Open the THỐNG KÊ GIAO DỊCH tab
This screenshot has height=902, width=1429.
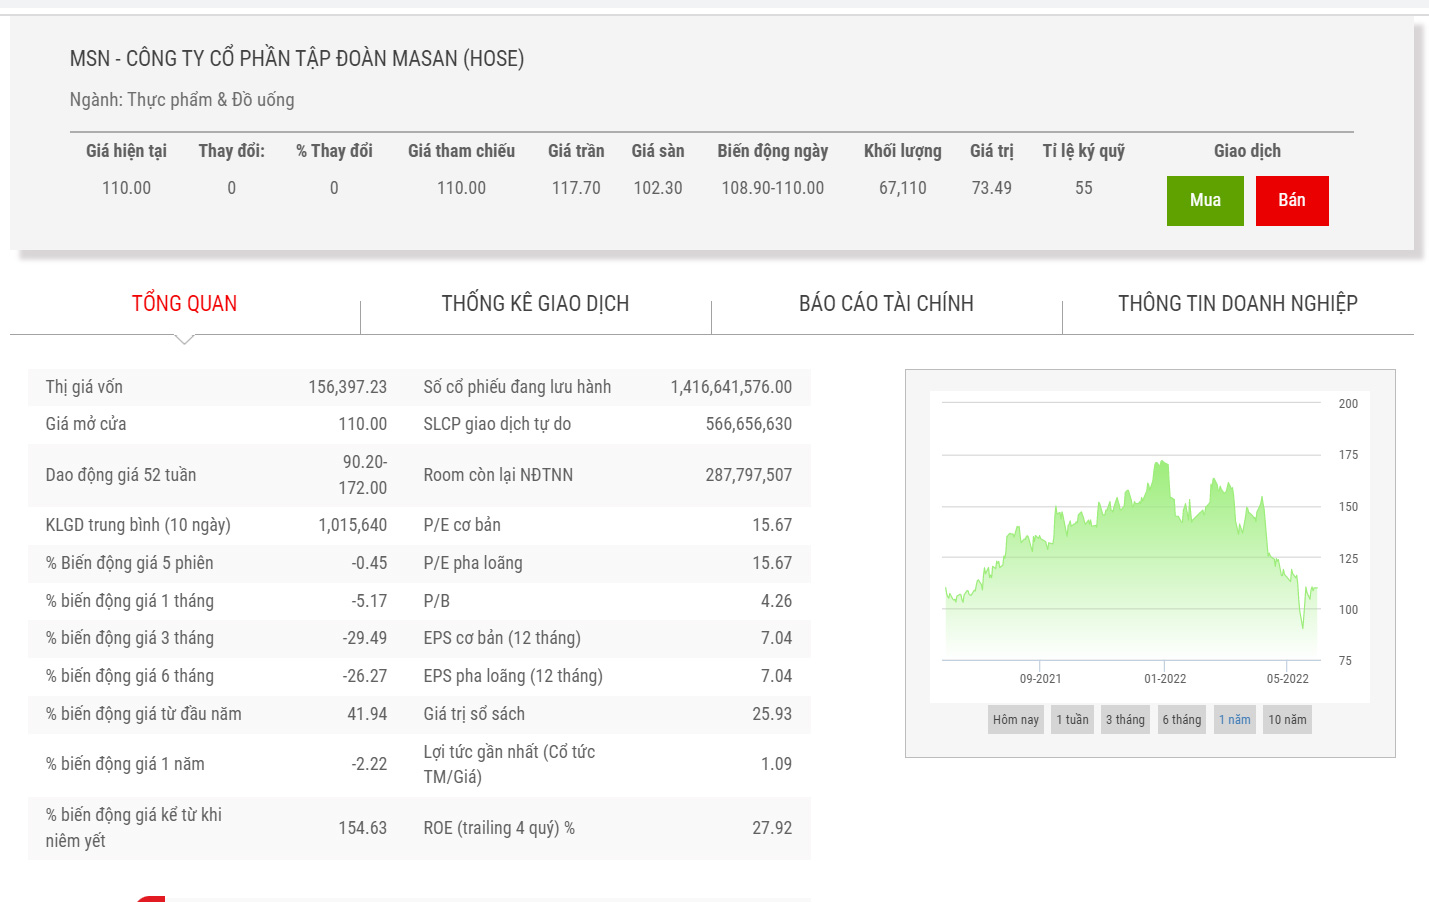point(535,304)
